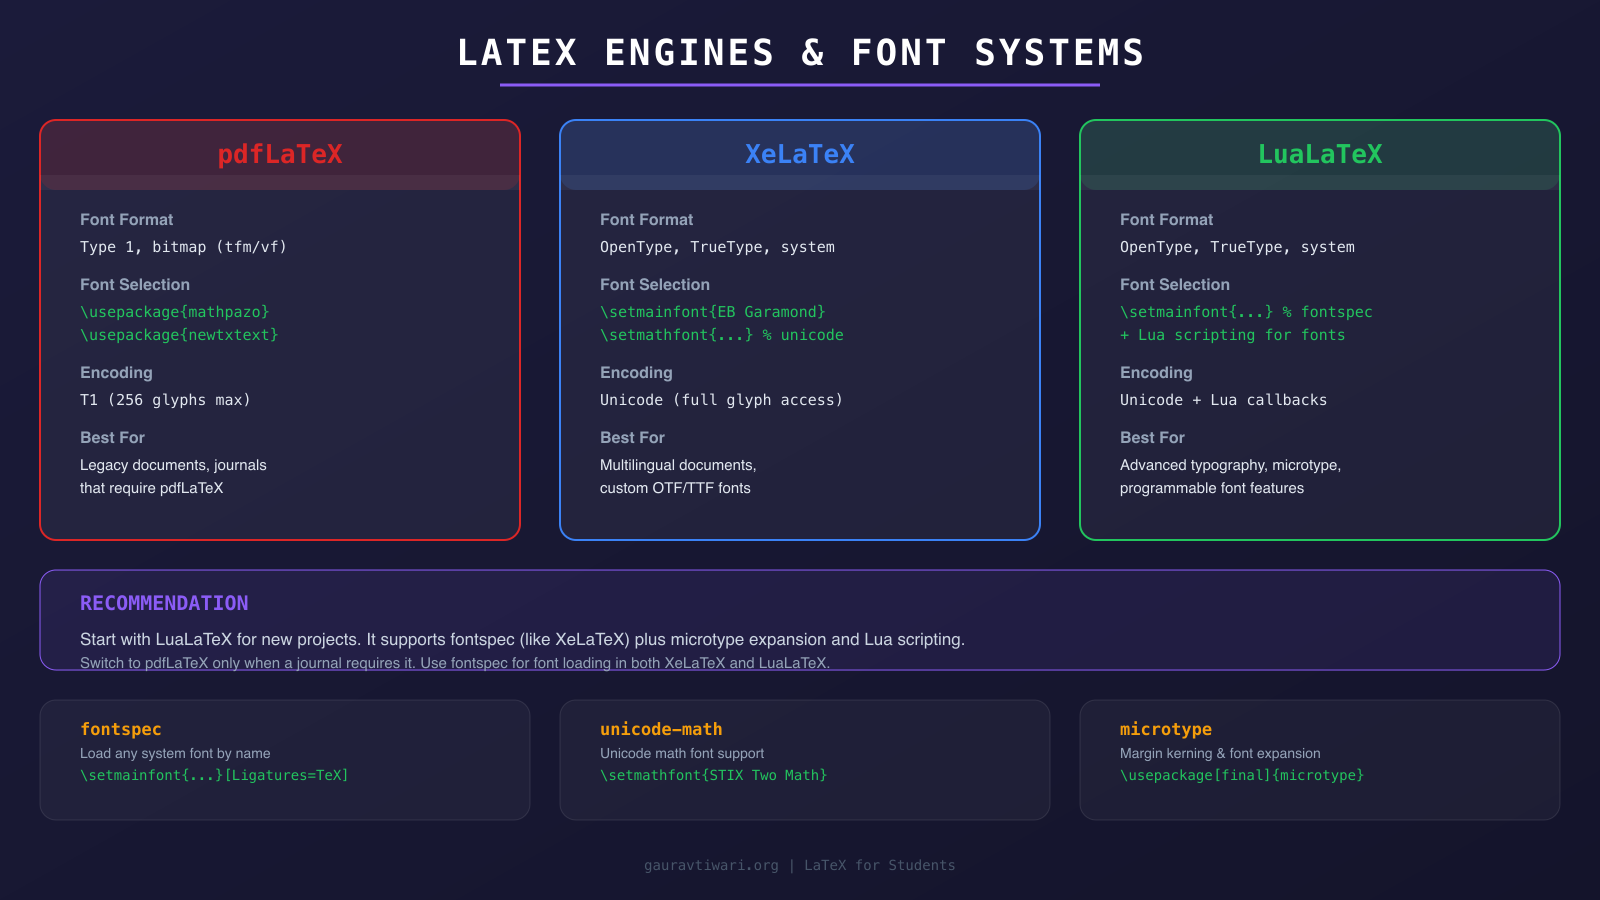The image size is (1600, 900).
Task: Select the \setmathfont{STIX Two Math} example
Action: [x=713, y=775]
